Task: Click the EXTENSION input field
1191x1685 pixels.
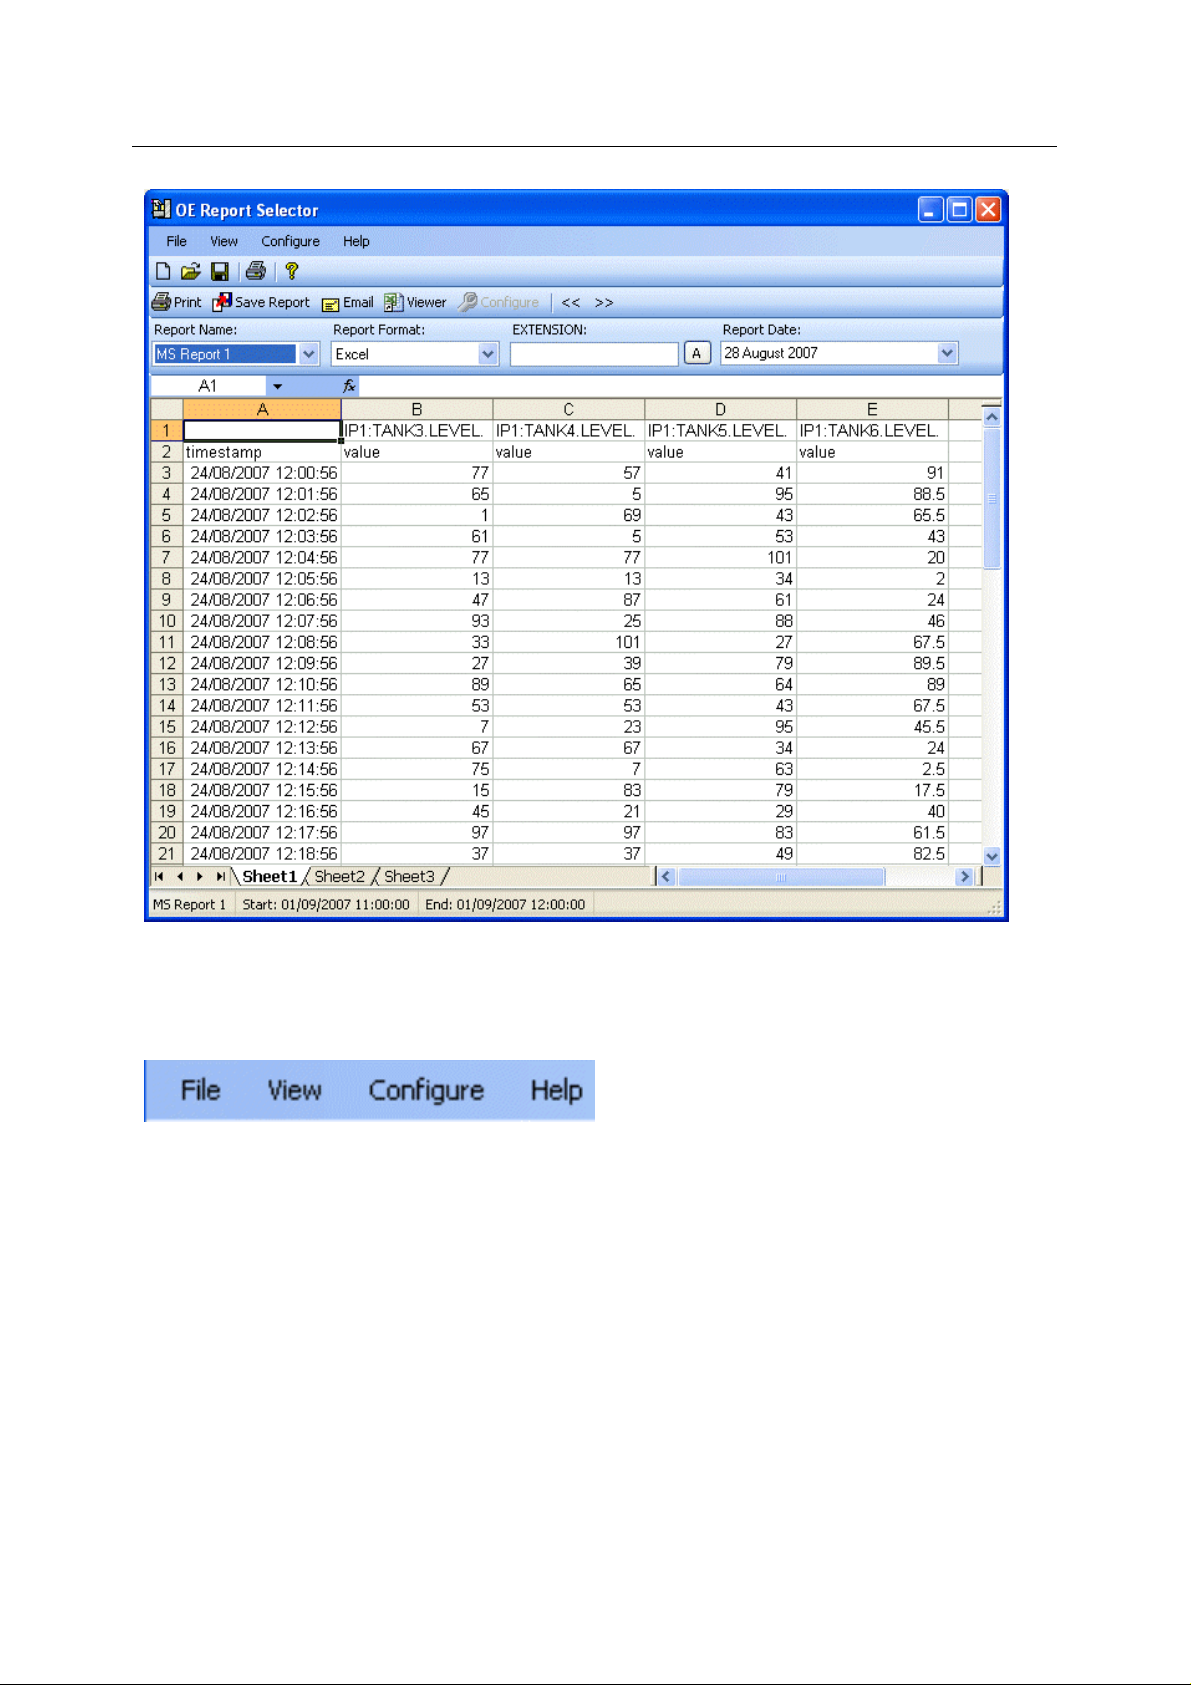Action: (x=594, y=354)
